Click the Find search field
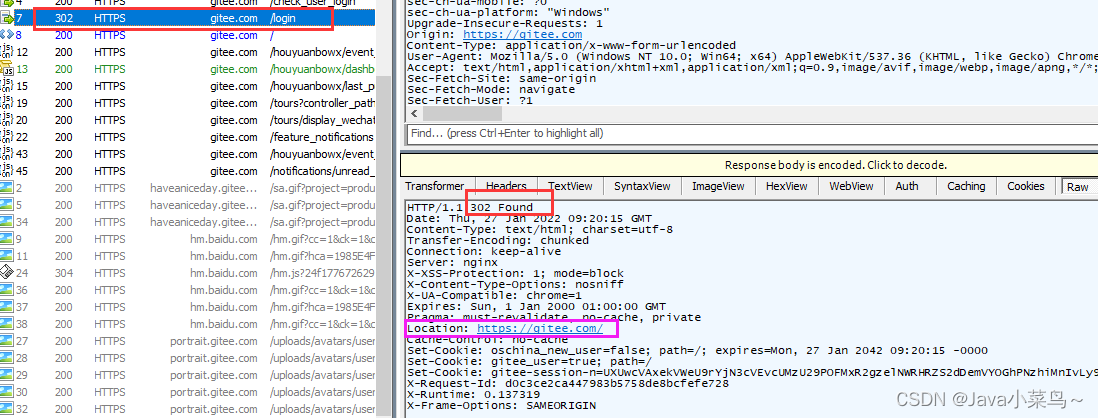 (x=752, y=133)
